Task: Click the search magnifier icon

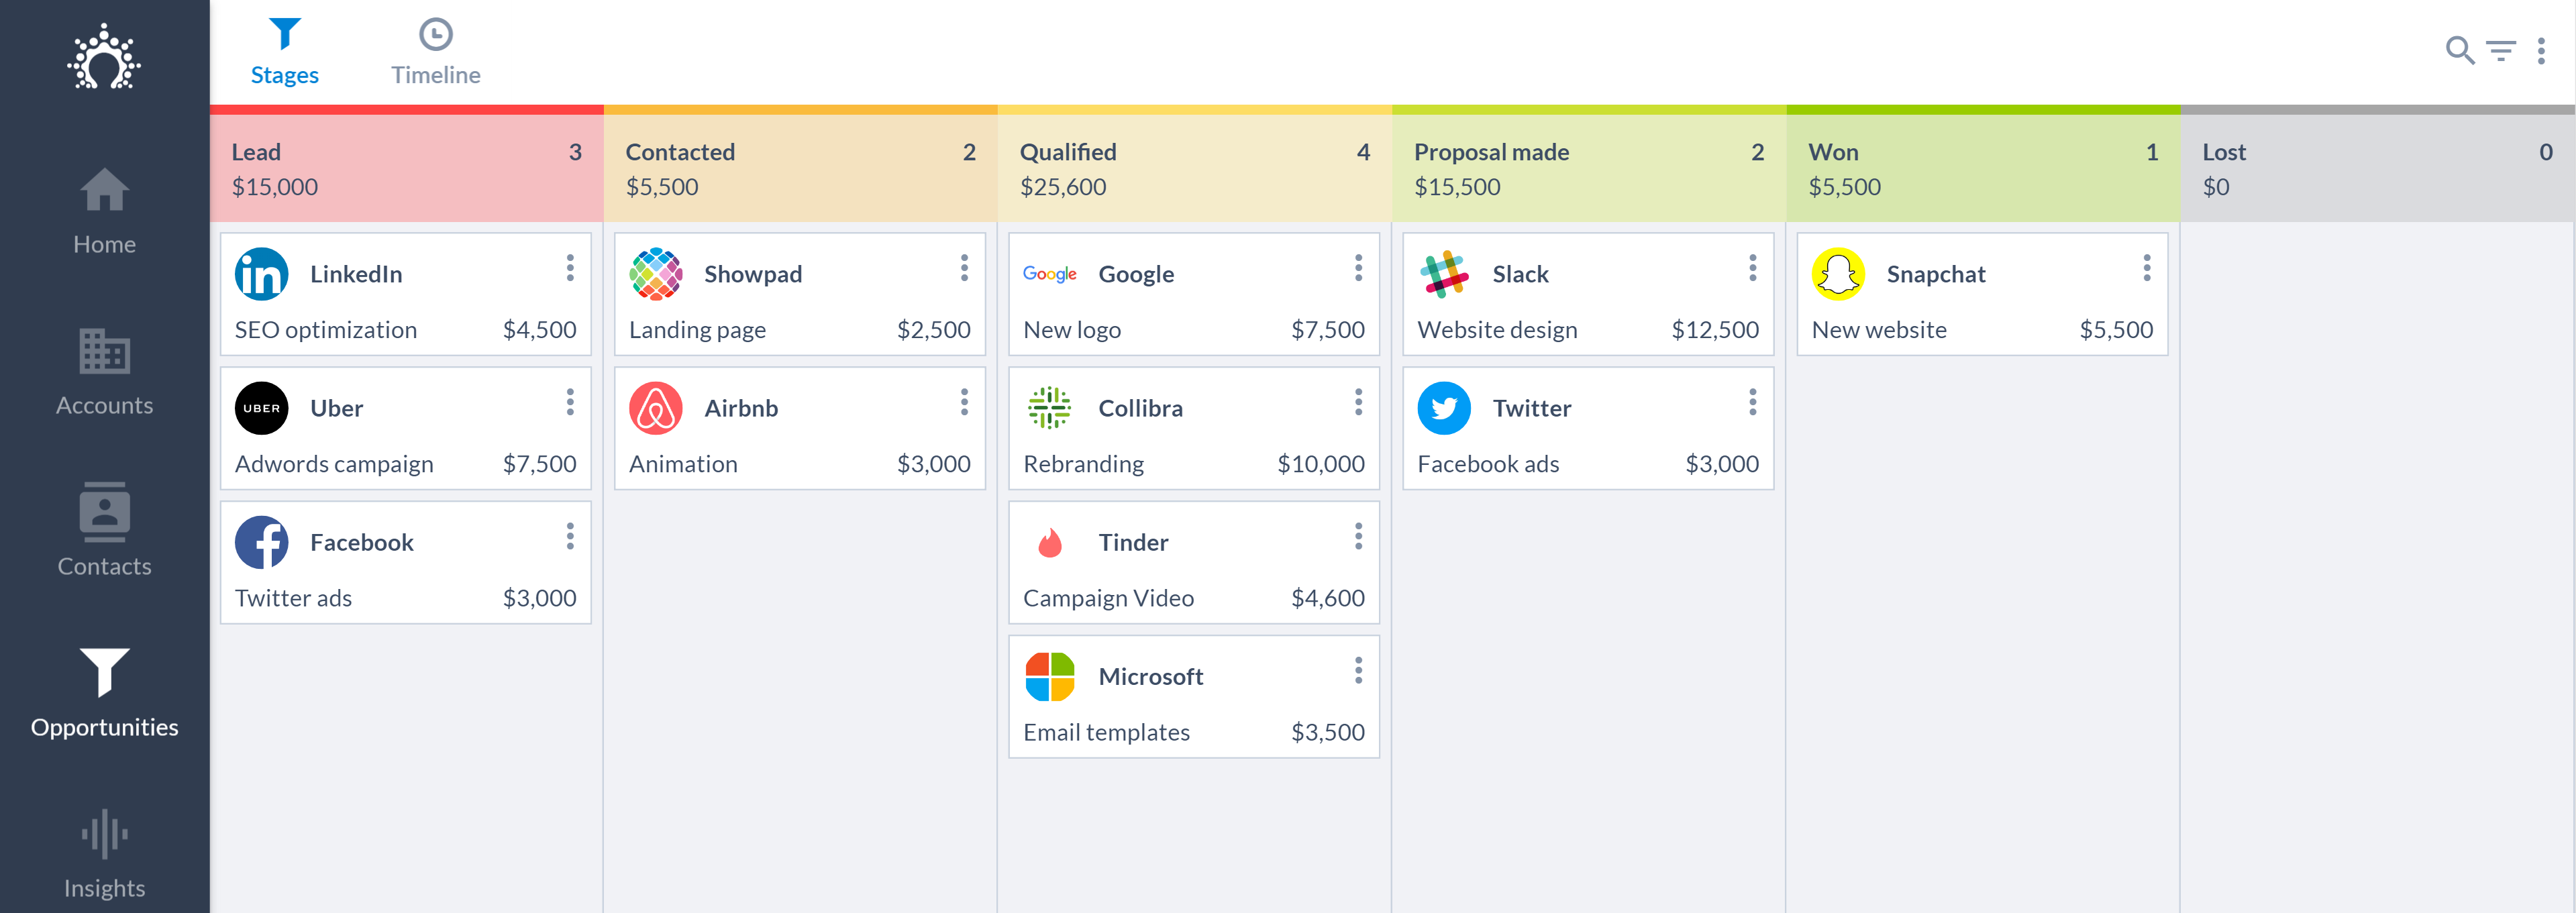Action: [2459, 50]
